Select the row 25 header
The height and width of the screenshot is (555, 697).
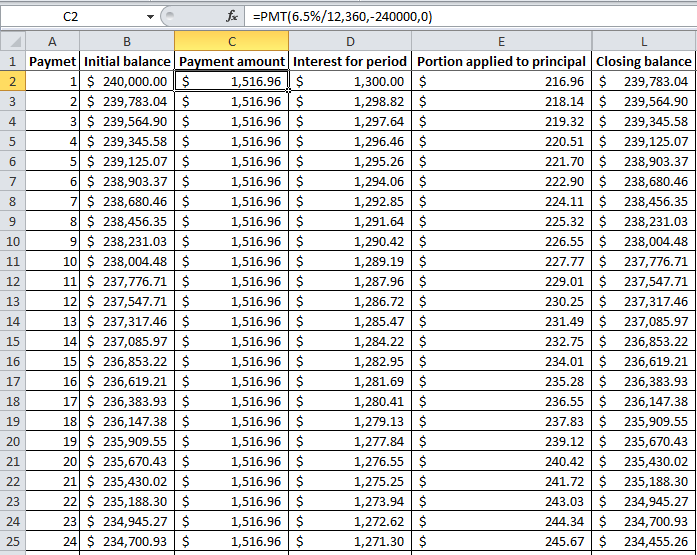tap(12, 541)
